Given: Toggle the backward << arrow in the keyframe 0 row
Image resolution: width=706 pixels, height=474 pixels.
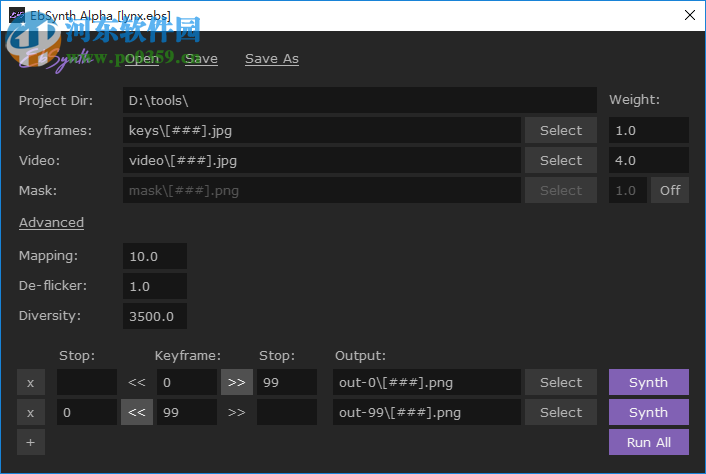Looking at the screenshot, I should [137, 383].
